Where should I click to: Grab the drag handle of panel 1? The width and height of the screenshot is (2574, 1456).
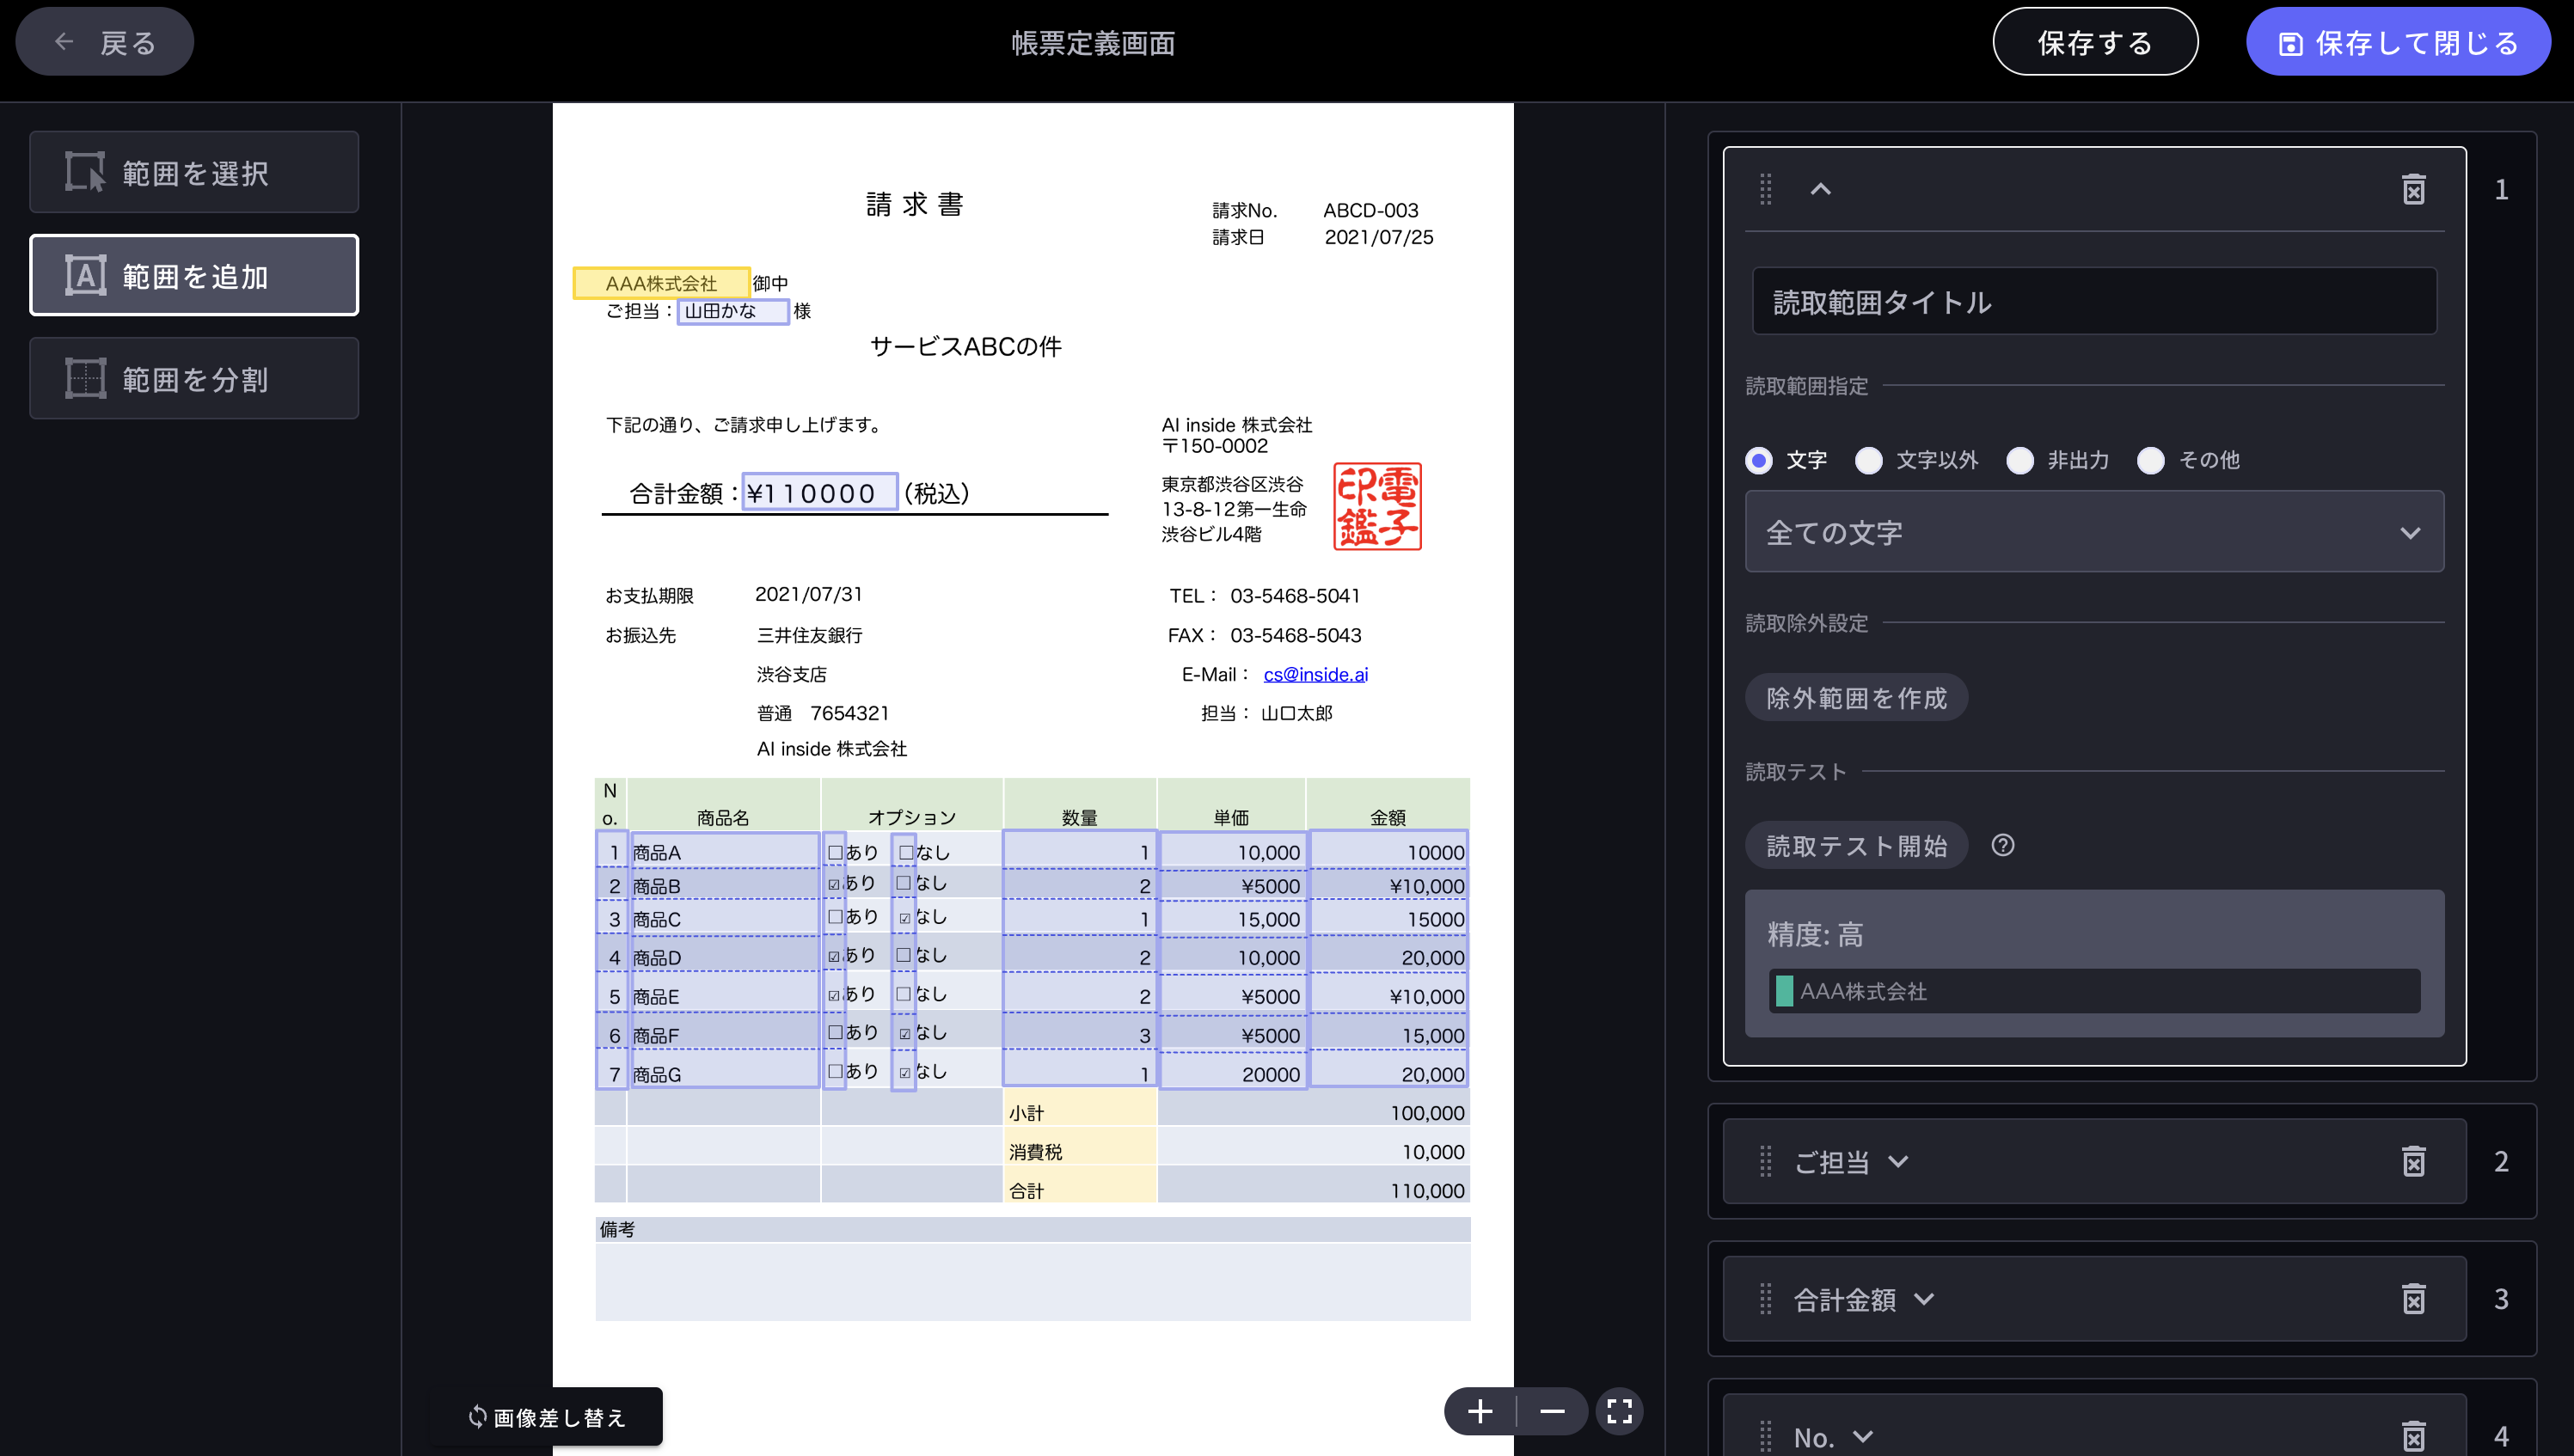click(1765, 189)
